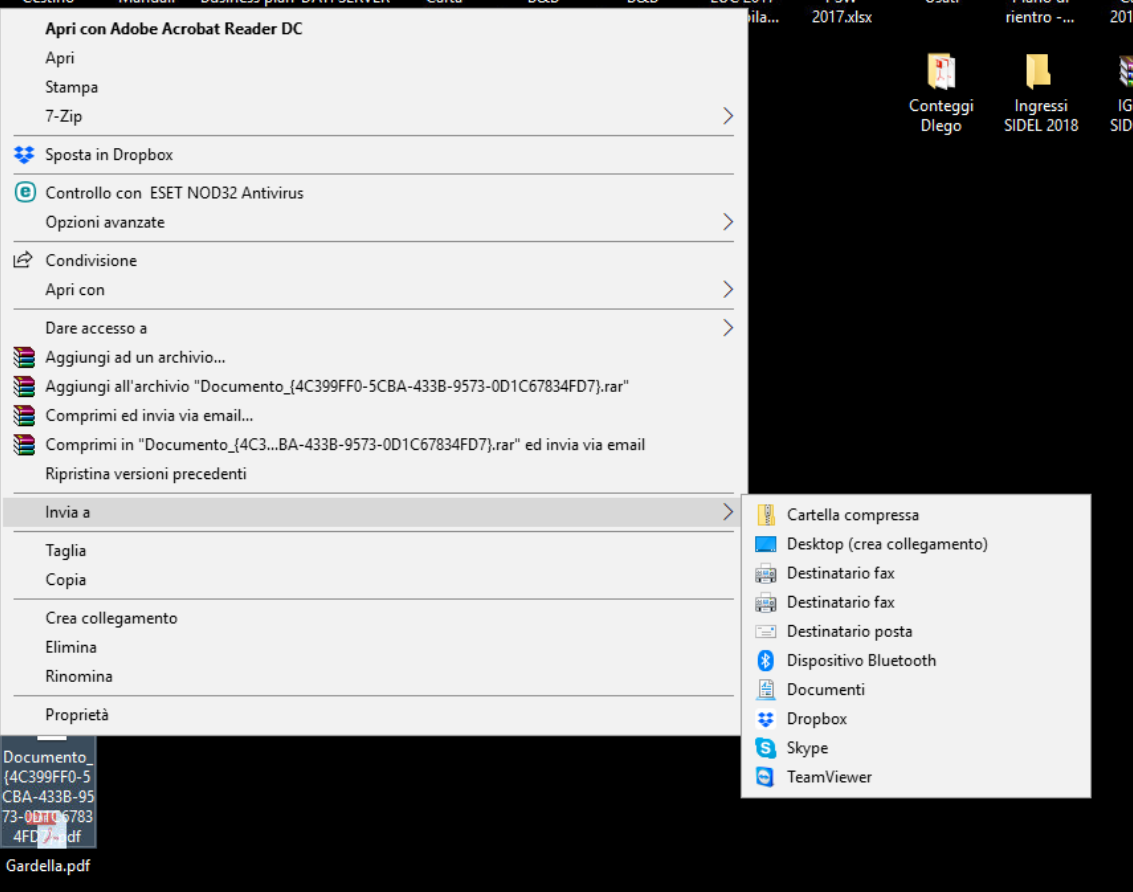Choose Stampa from the context menu
The height and width of the screenshot is (892, 1133).
point(374,87)
